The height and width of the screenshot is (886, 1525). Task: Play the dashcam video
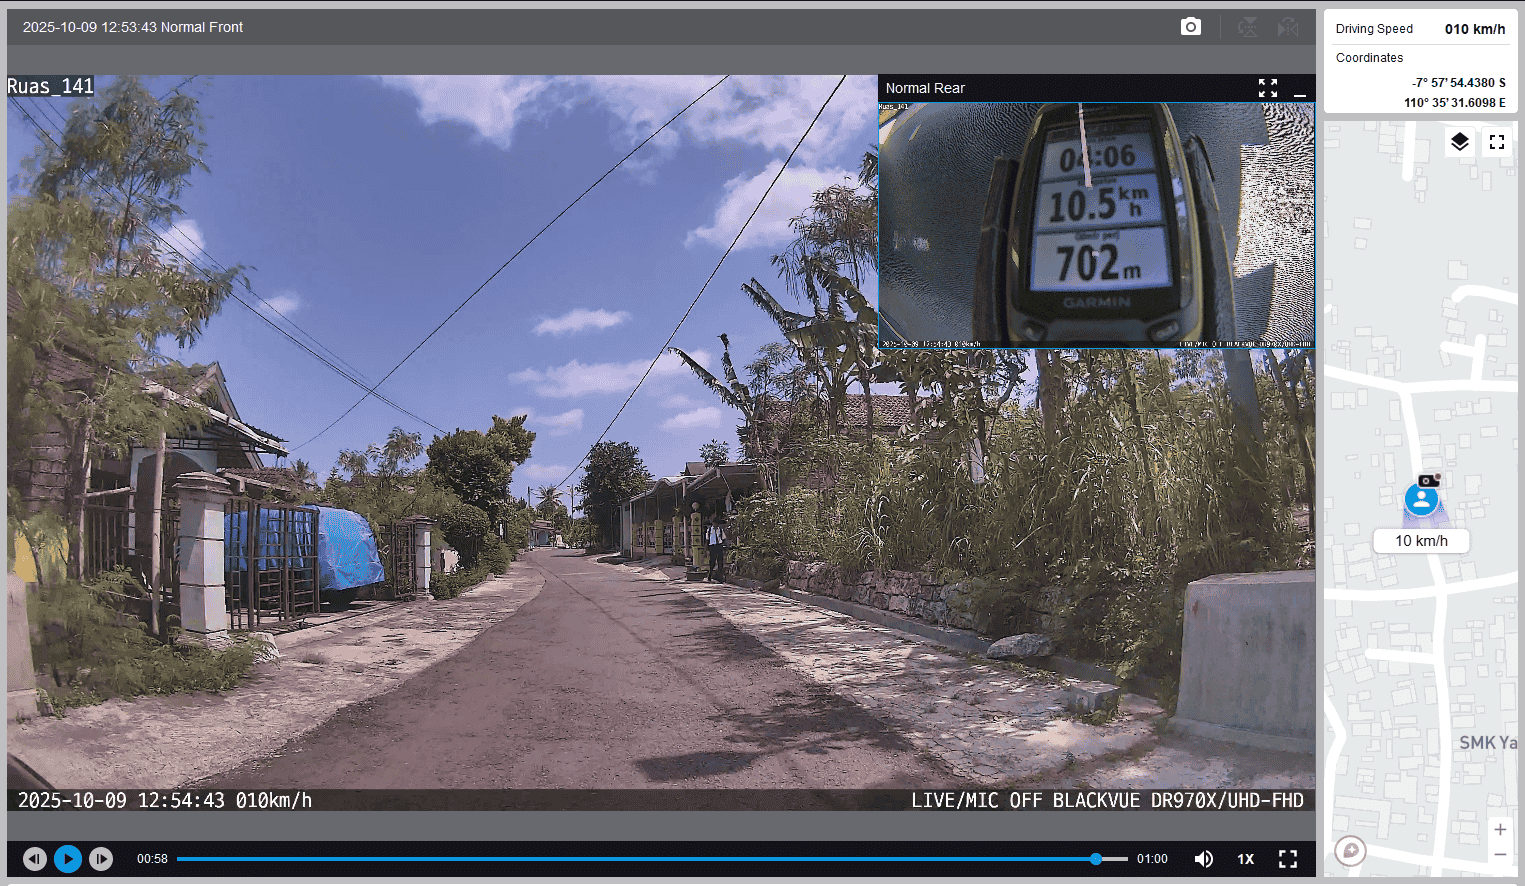coord(68,859)
